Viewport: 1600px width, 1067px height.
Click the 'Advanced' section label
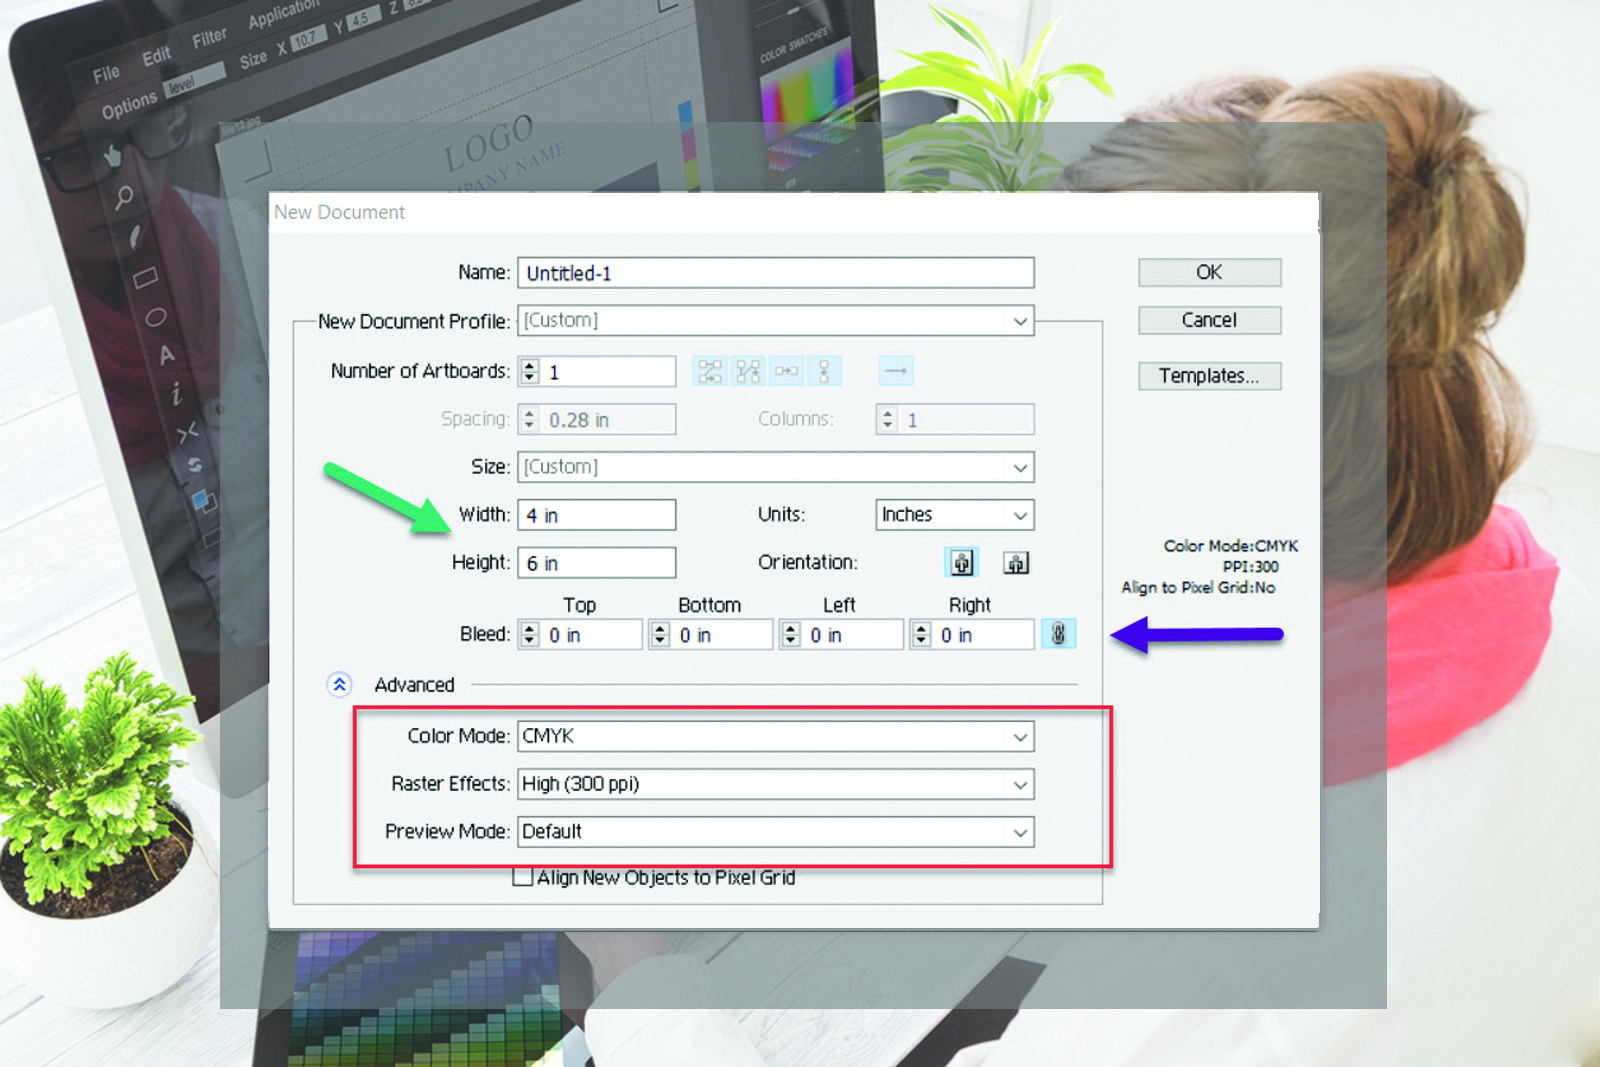414,685
